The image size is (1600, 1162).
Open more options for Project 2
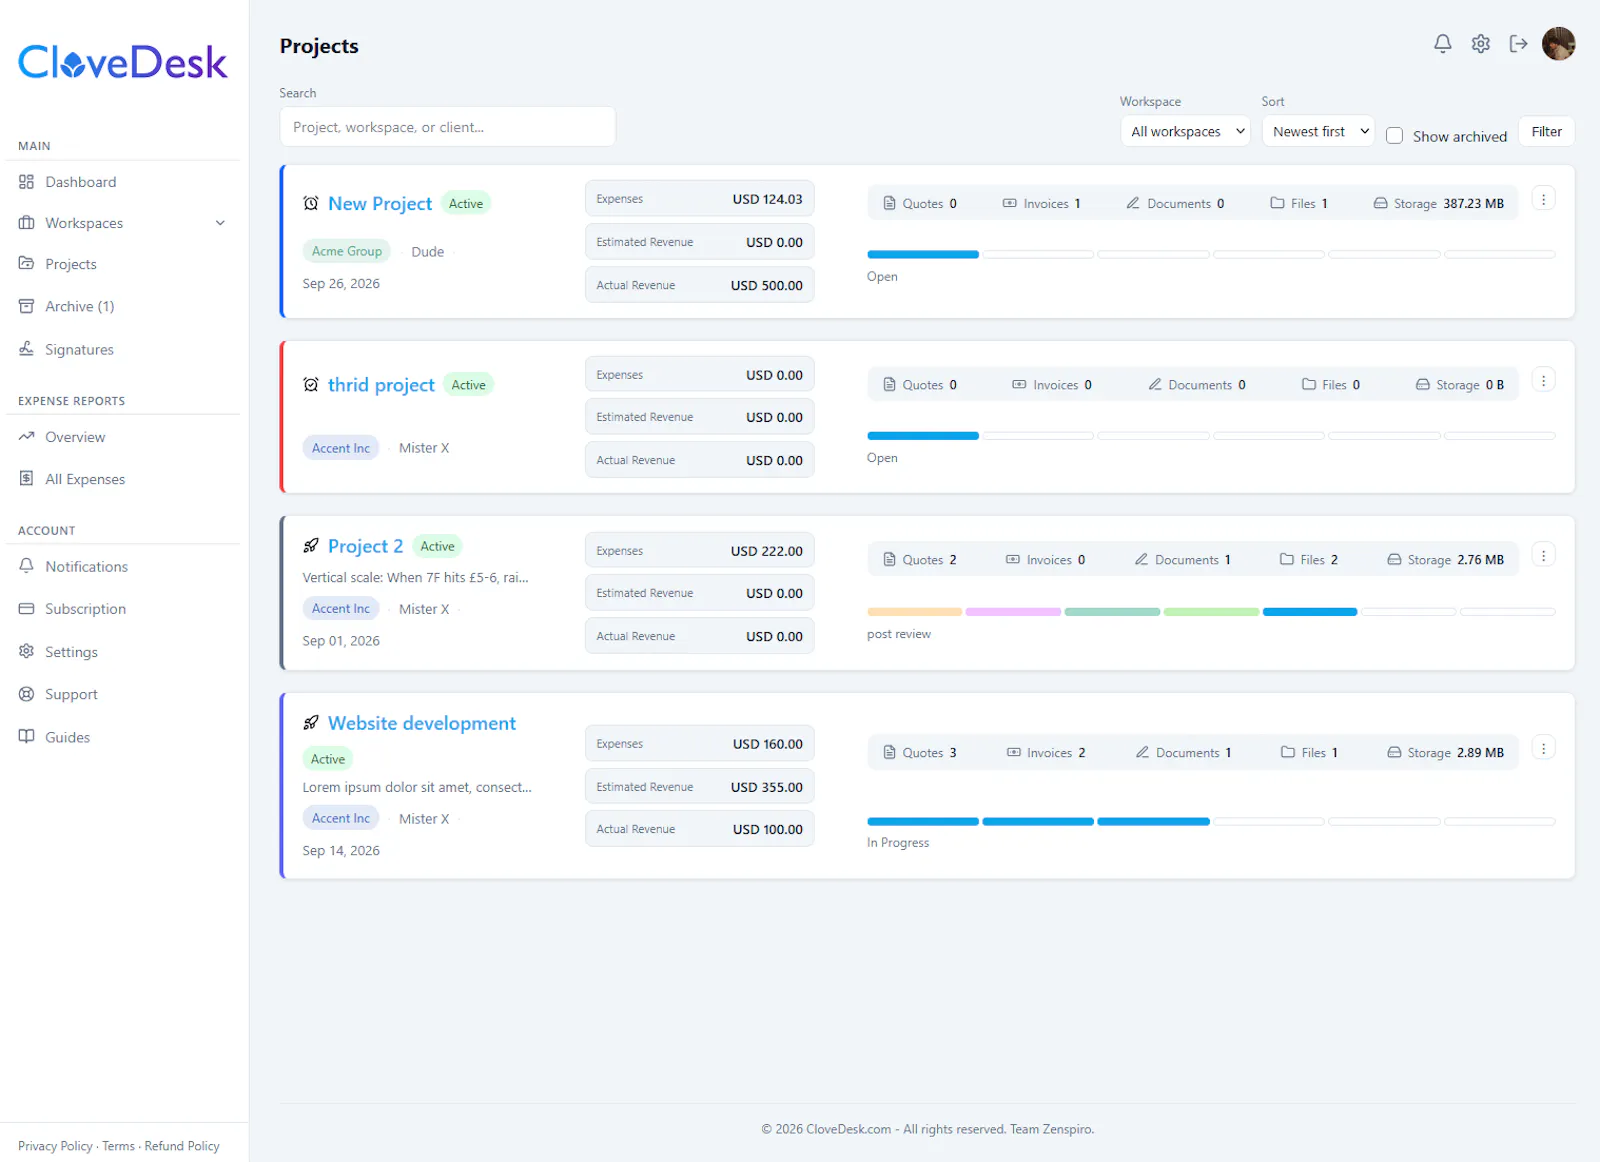[x=1543, y=555]
